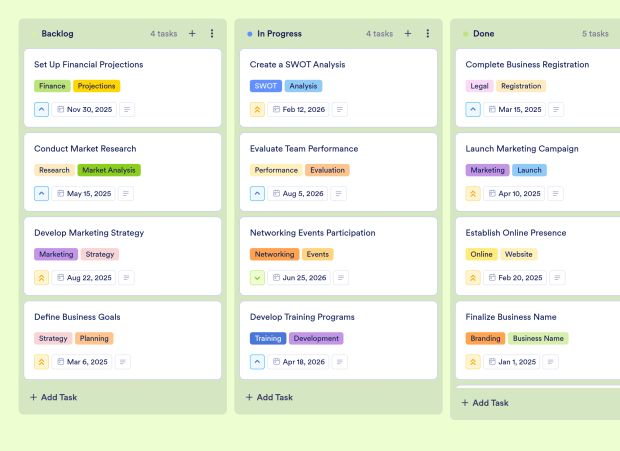Image resolution: width=620 pixels, height=451 pixels.
Task: Click plus icon in Backlog column header
Action: (192, 34)
